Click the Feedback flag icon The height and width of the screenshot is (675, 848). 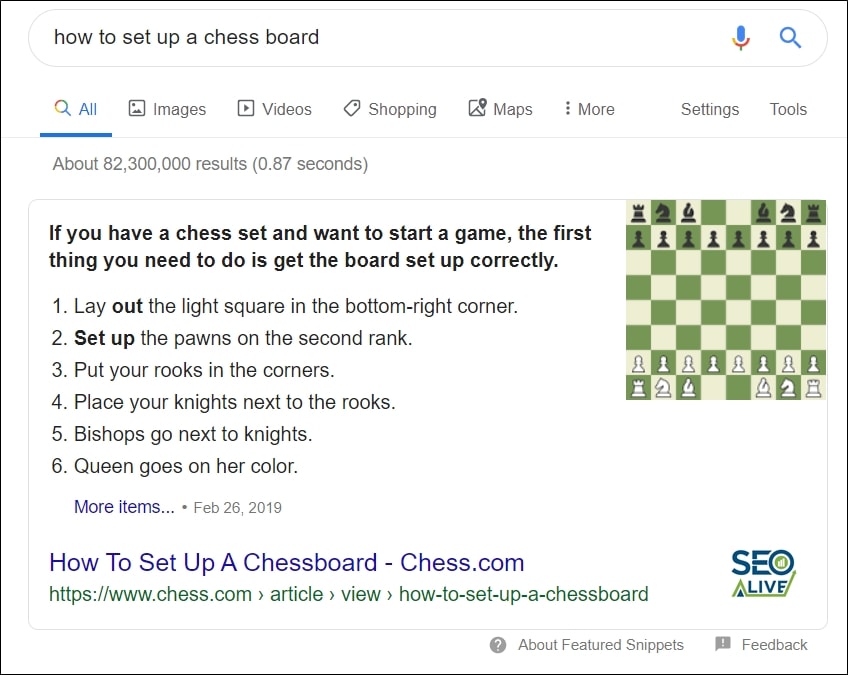coord(722,645)
